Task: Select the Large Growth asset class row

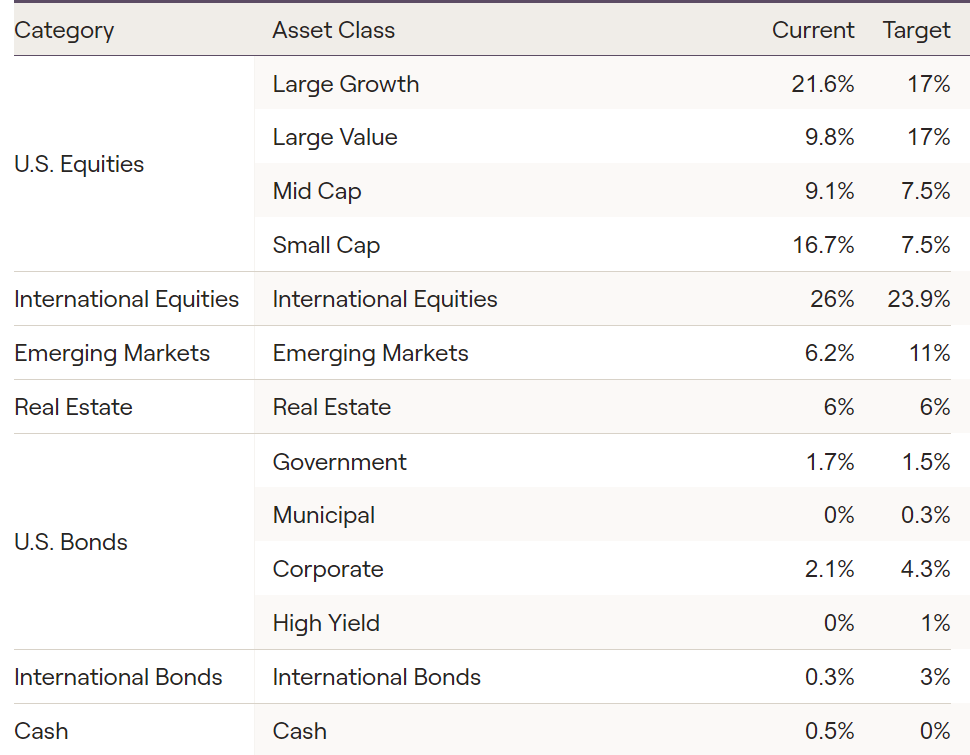Action: coord(346,84)
